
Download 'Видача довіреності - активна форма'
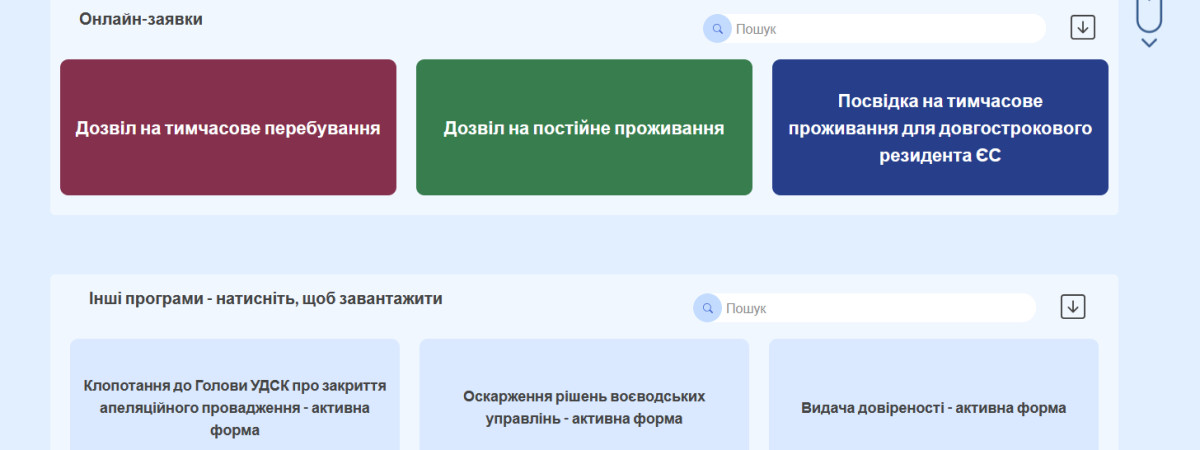pos(934,394)
